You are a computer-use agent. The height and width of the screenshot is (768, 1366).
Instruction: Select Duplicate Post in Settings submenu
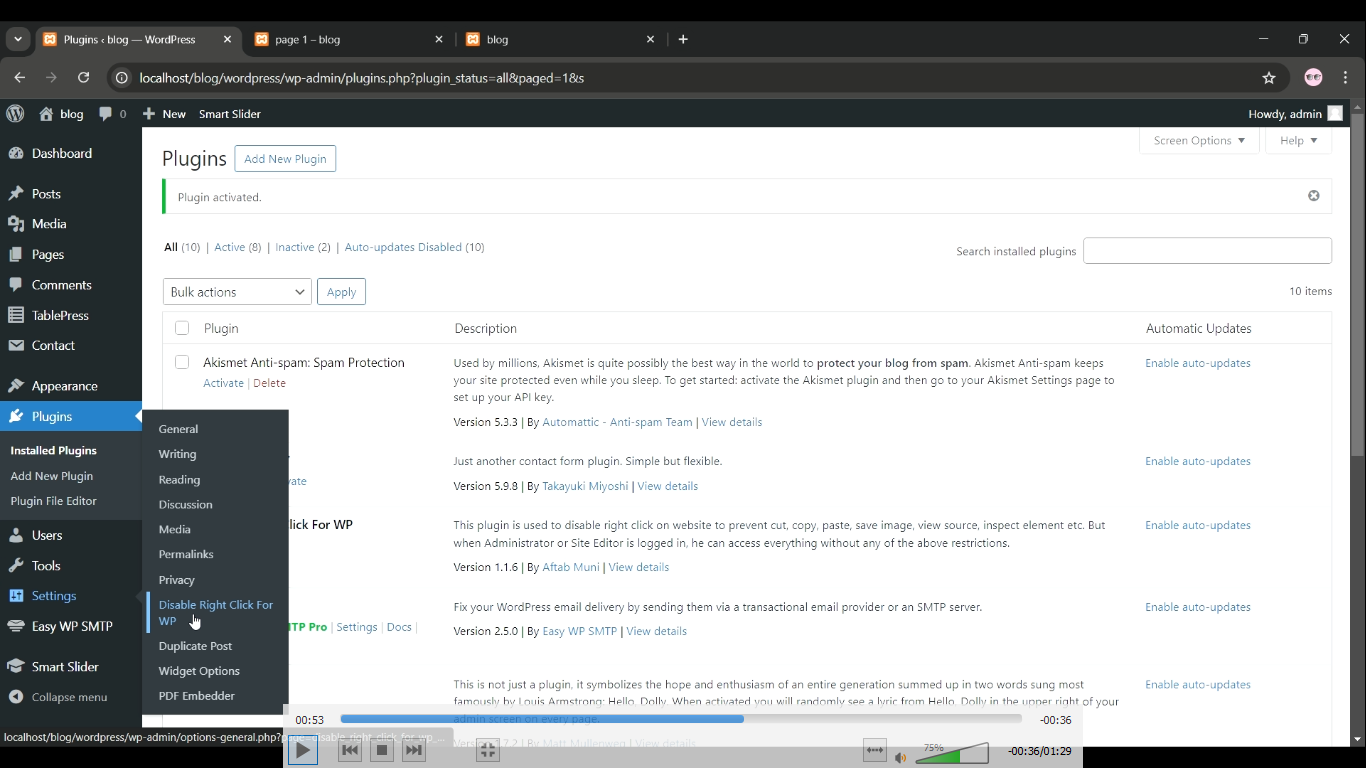click(195, 646)
